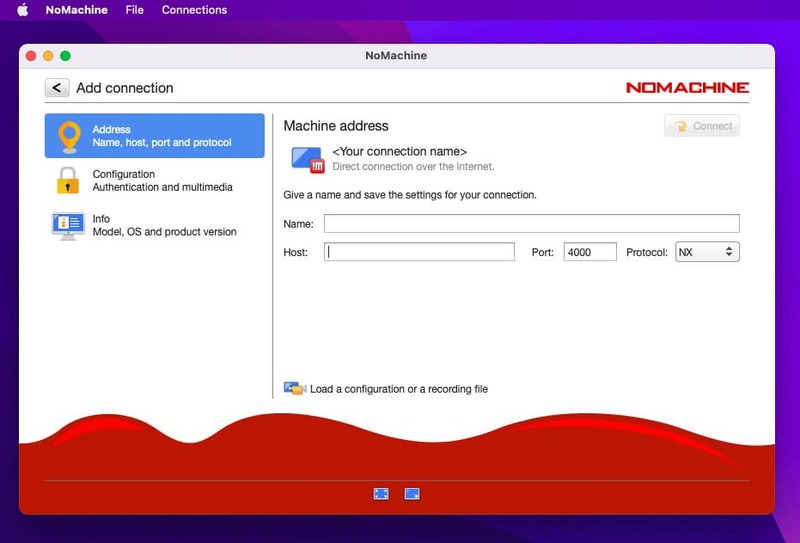Select 'Authentication and multimedia' text
The image size is (800, 543).
pyautogui.click(x=162, y=187)
